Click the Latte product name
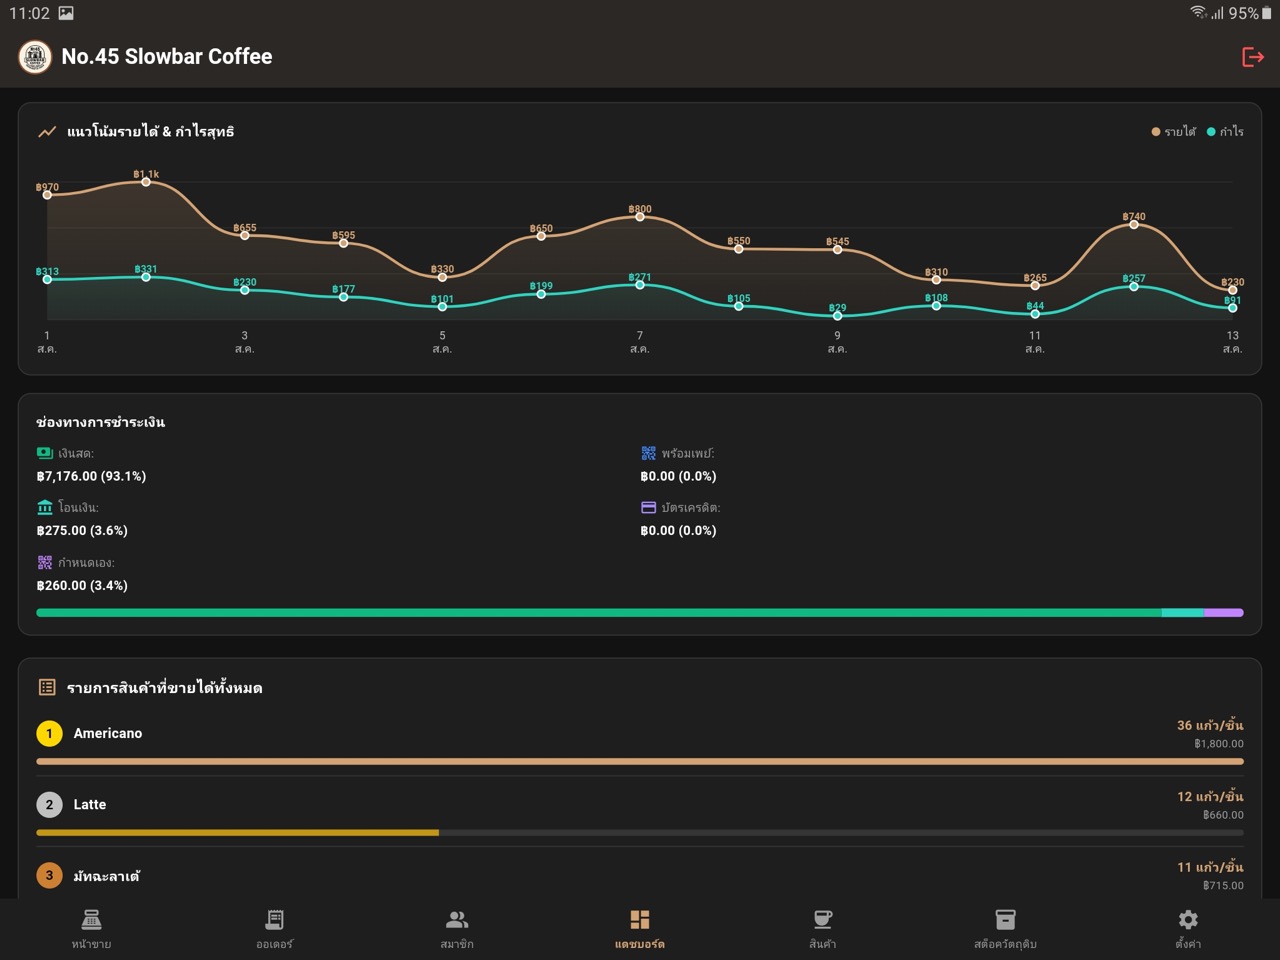1280x960 pixels. click(90, 804)
